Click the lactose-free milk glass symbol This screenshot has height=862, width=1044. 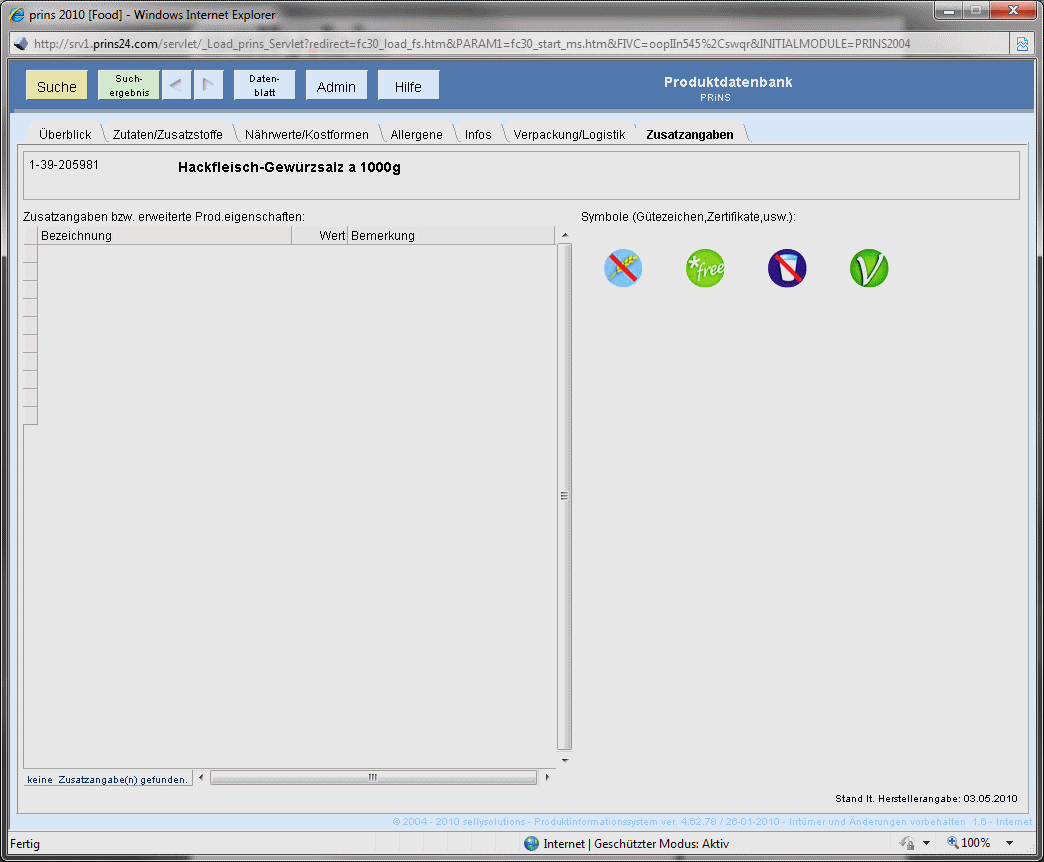[x=787, y=268]
